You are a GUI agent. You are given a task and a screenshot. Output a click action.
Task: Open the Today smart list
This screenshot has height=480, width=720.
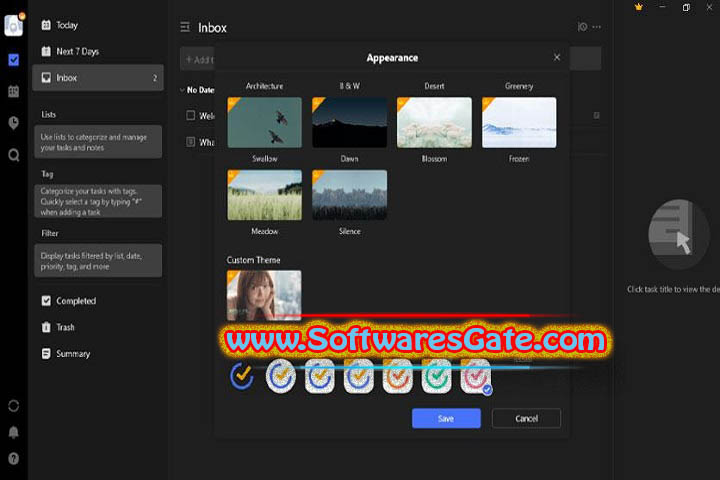click(x=98, y=25)
